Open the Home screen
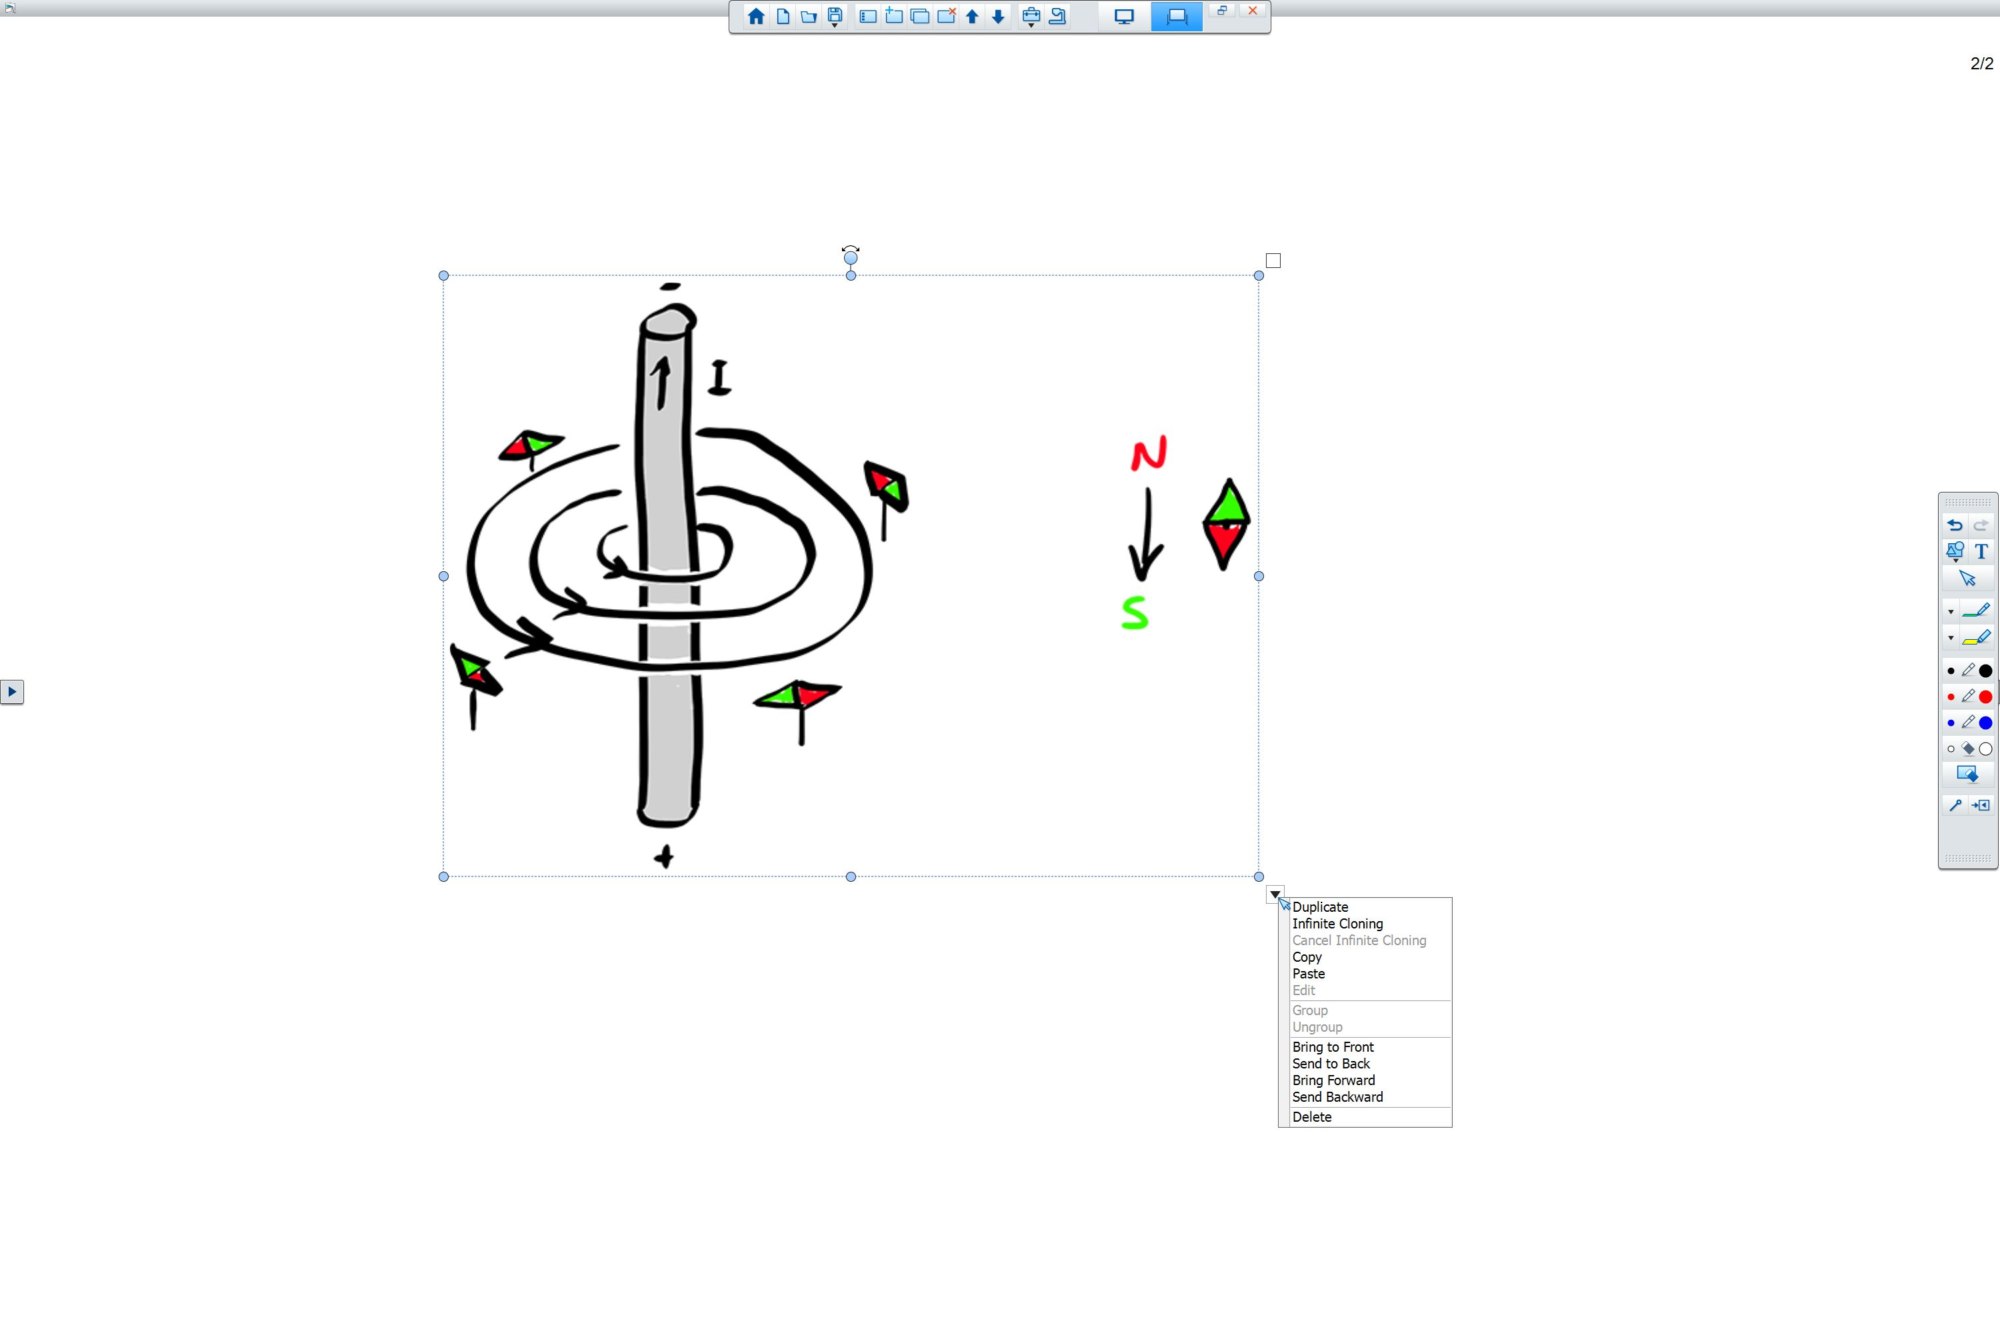This screenshot has width=2000, height=1333. tap(757, 16)
